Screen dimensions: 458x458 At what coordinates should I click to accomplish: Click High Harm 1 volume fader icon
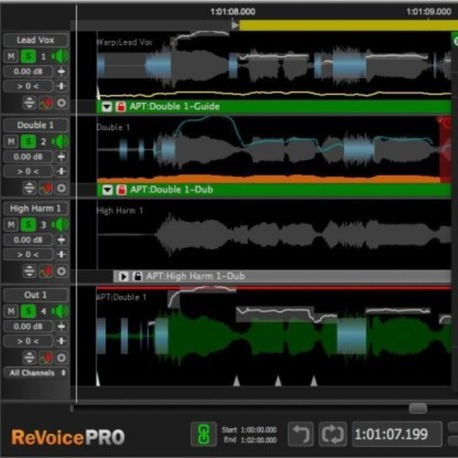61,240
